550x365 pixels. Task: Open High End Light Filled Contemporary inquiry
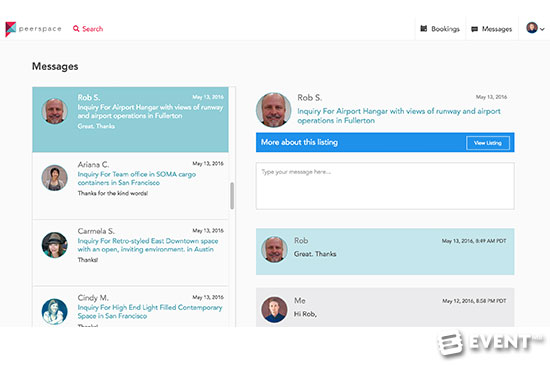(x=150, y=312)
